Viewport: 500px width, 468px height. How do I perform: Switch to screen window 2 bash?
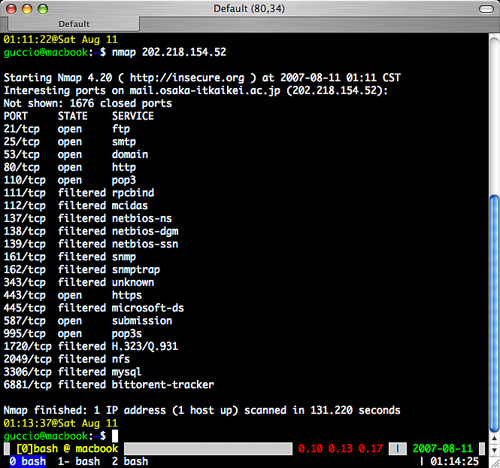[130, 461]
